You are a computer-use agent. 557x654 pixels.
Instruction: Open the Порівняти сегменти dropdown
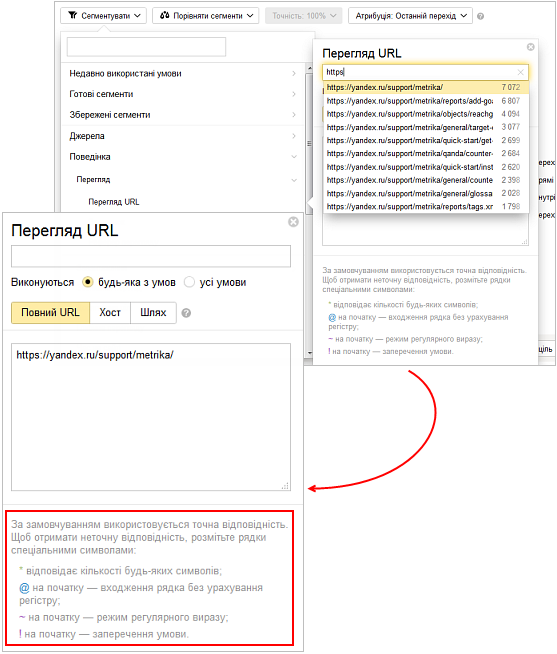[205, 16]
